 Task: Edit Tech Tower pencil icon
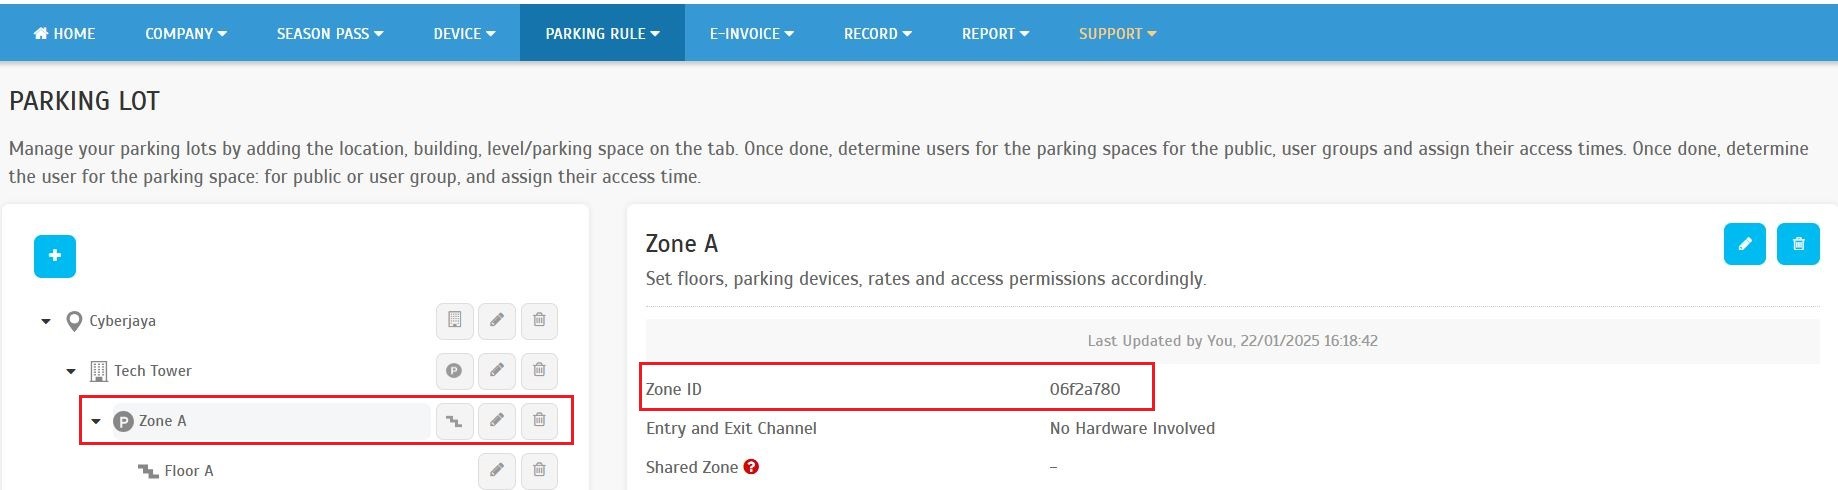(x=497, y=371)
